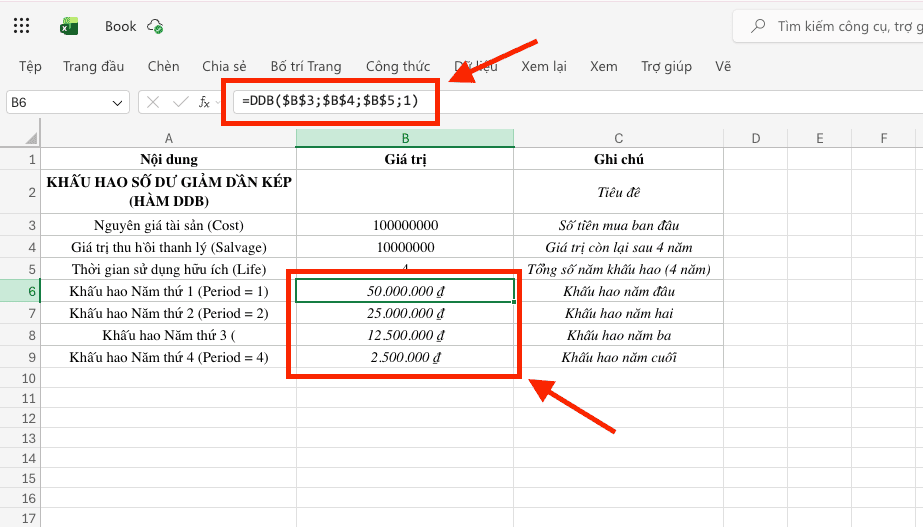This screenshot has height=527, width=923.
Task: Click the cloud saved status icon
Action: pos(155,26)
